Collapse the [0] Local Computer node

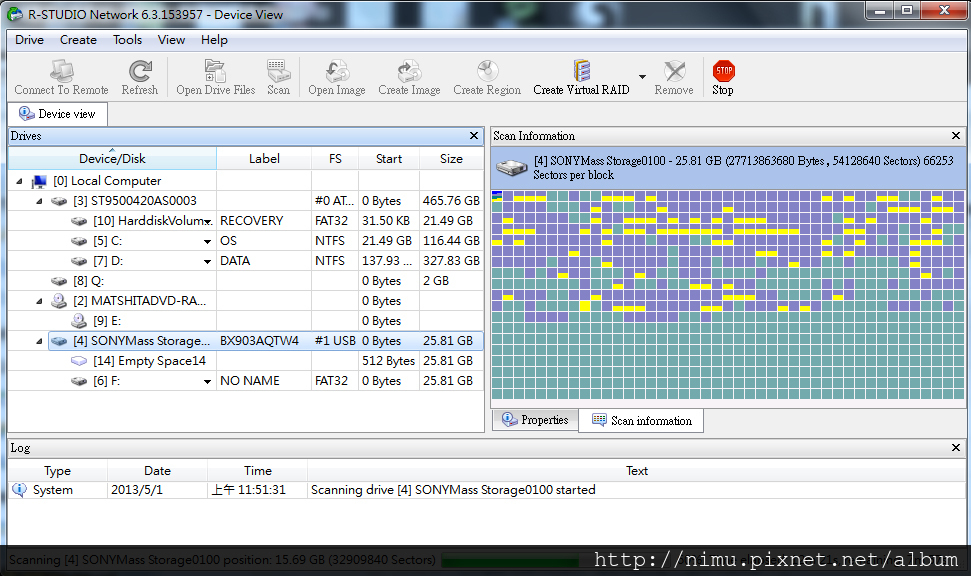pos(19,181)
